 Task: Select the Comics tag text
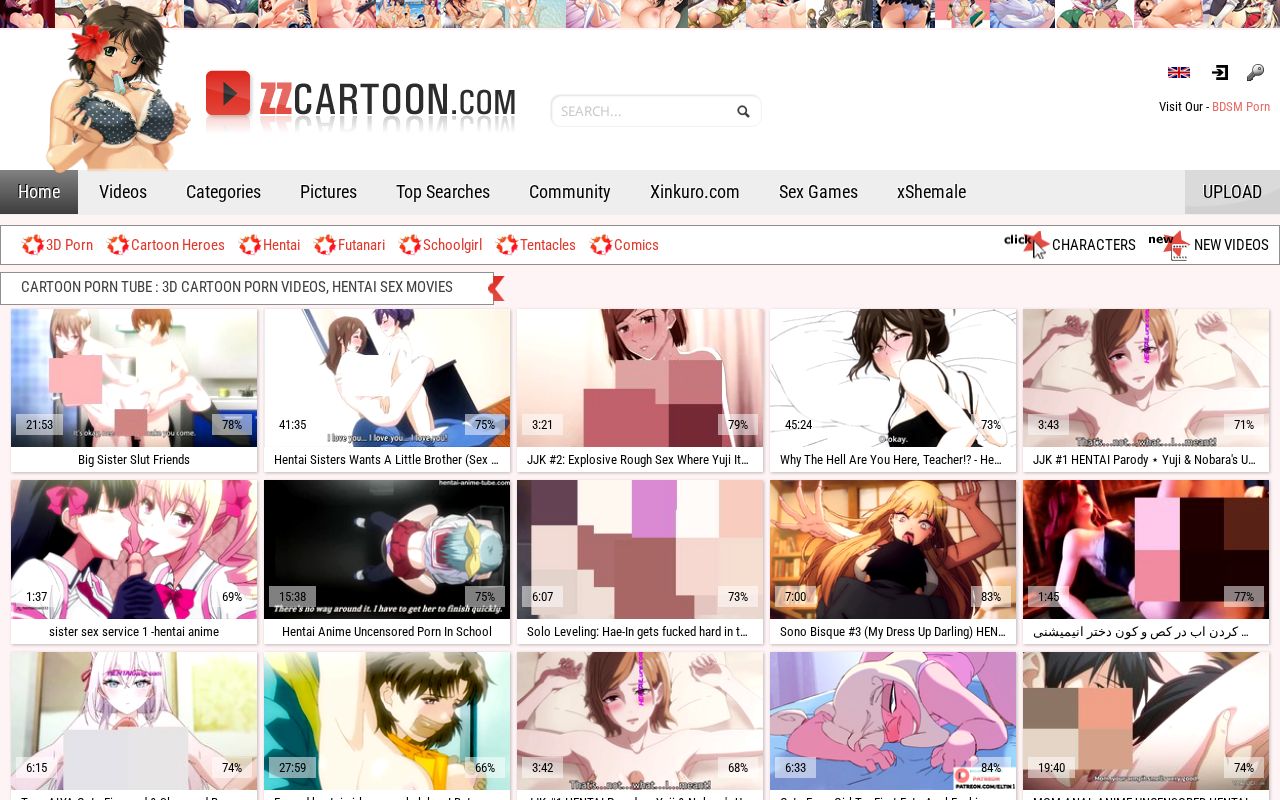point(636,245)
